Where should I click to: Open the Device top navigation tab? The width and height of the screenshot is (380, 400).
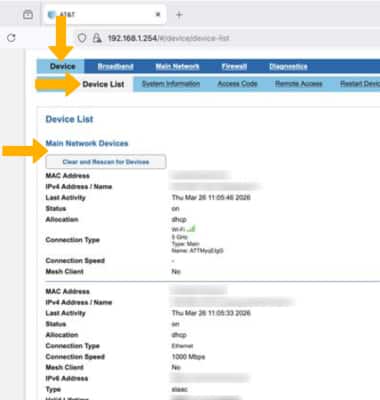click(62, 66)
